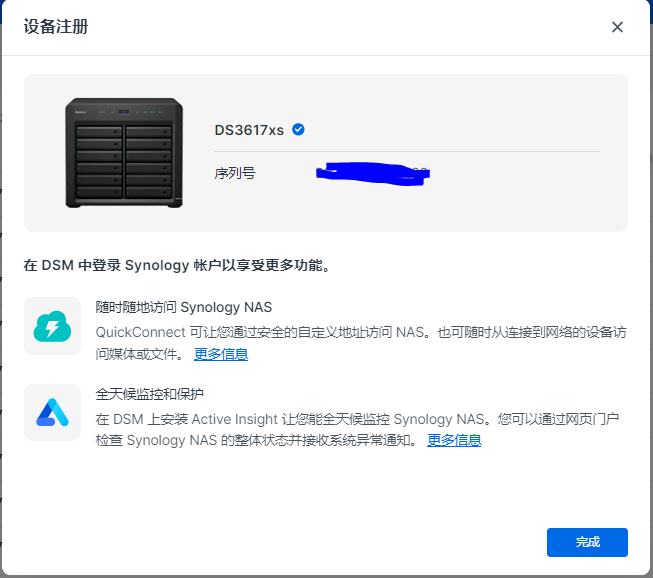Close the 设备注册 dialog with the X
Screen dimensions: 653x578
pyautogui.click(x=617, y=27)
